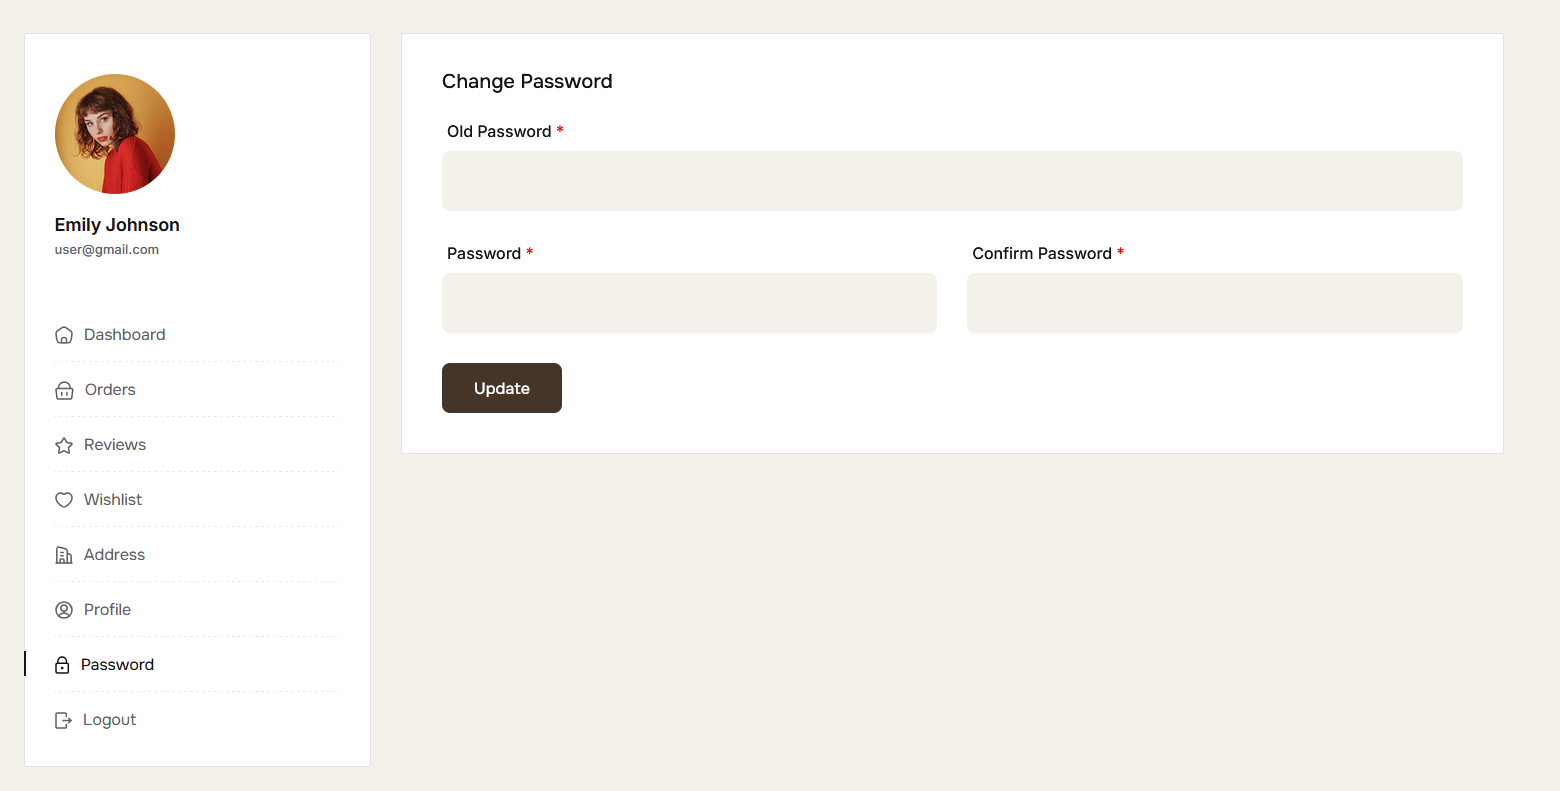Image resolution: width=1560 pixels, height=791 pixels.
Task: Click the Wishlist heart icon
Action: click(x=64, y=500)
